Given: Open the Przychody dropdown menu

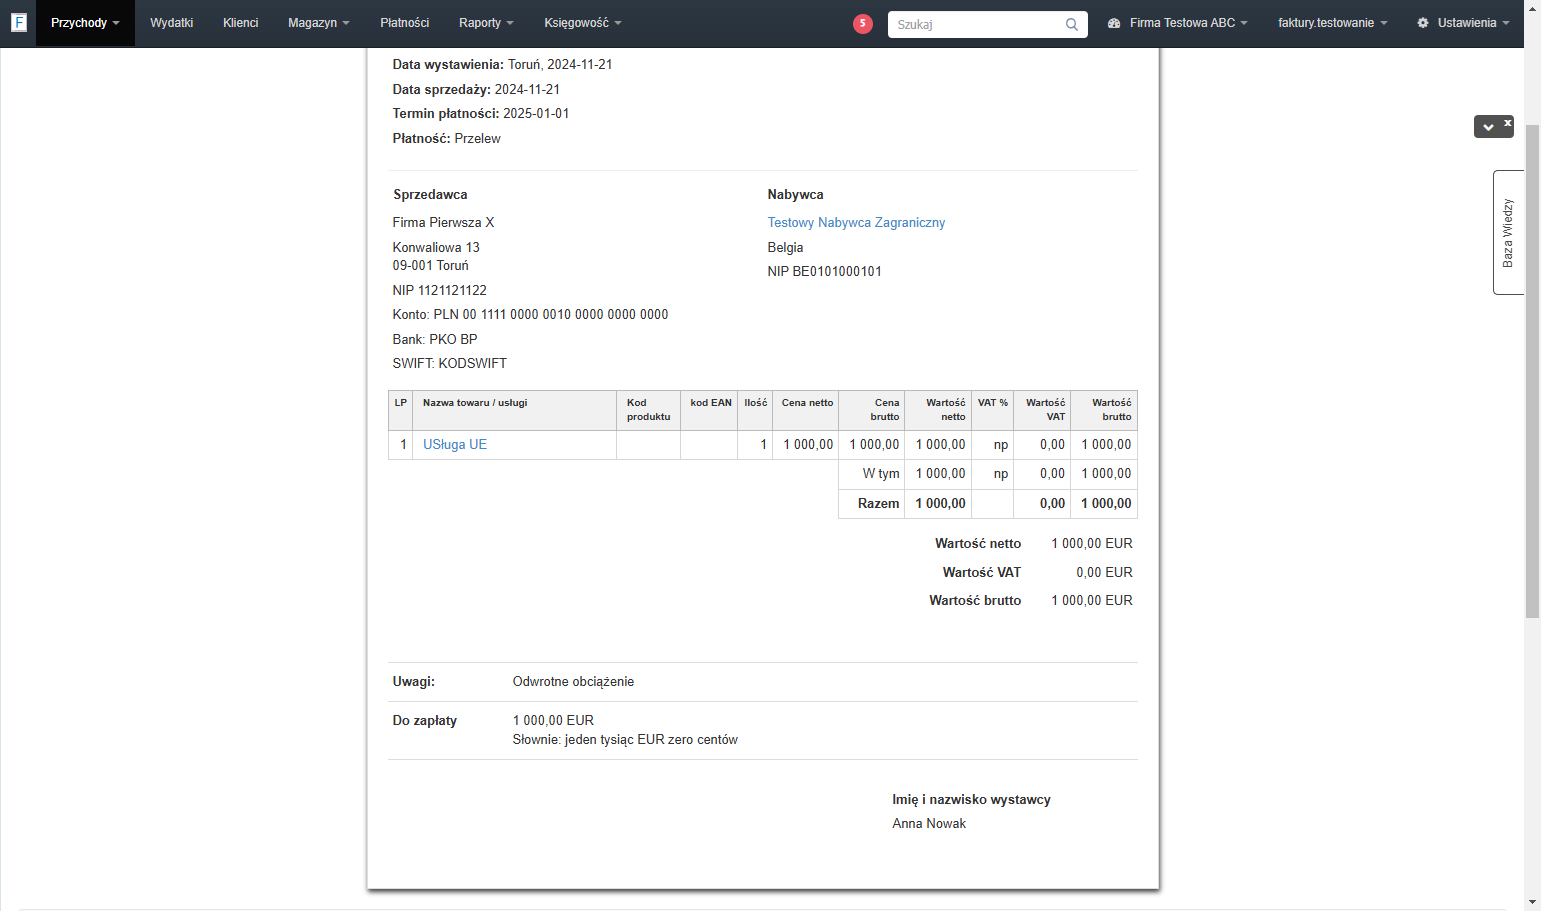Looking at the screenshot, I should (85, 23).
